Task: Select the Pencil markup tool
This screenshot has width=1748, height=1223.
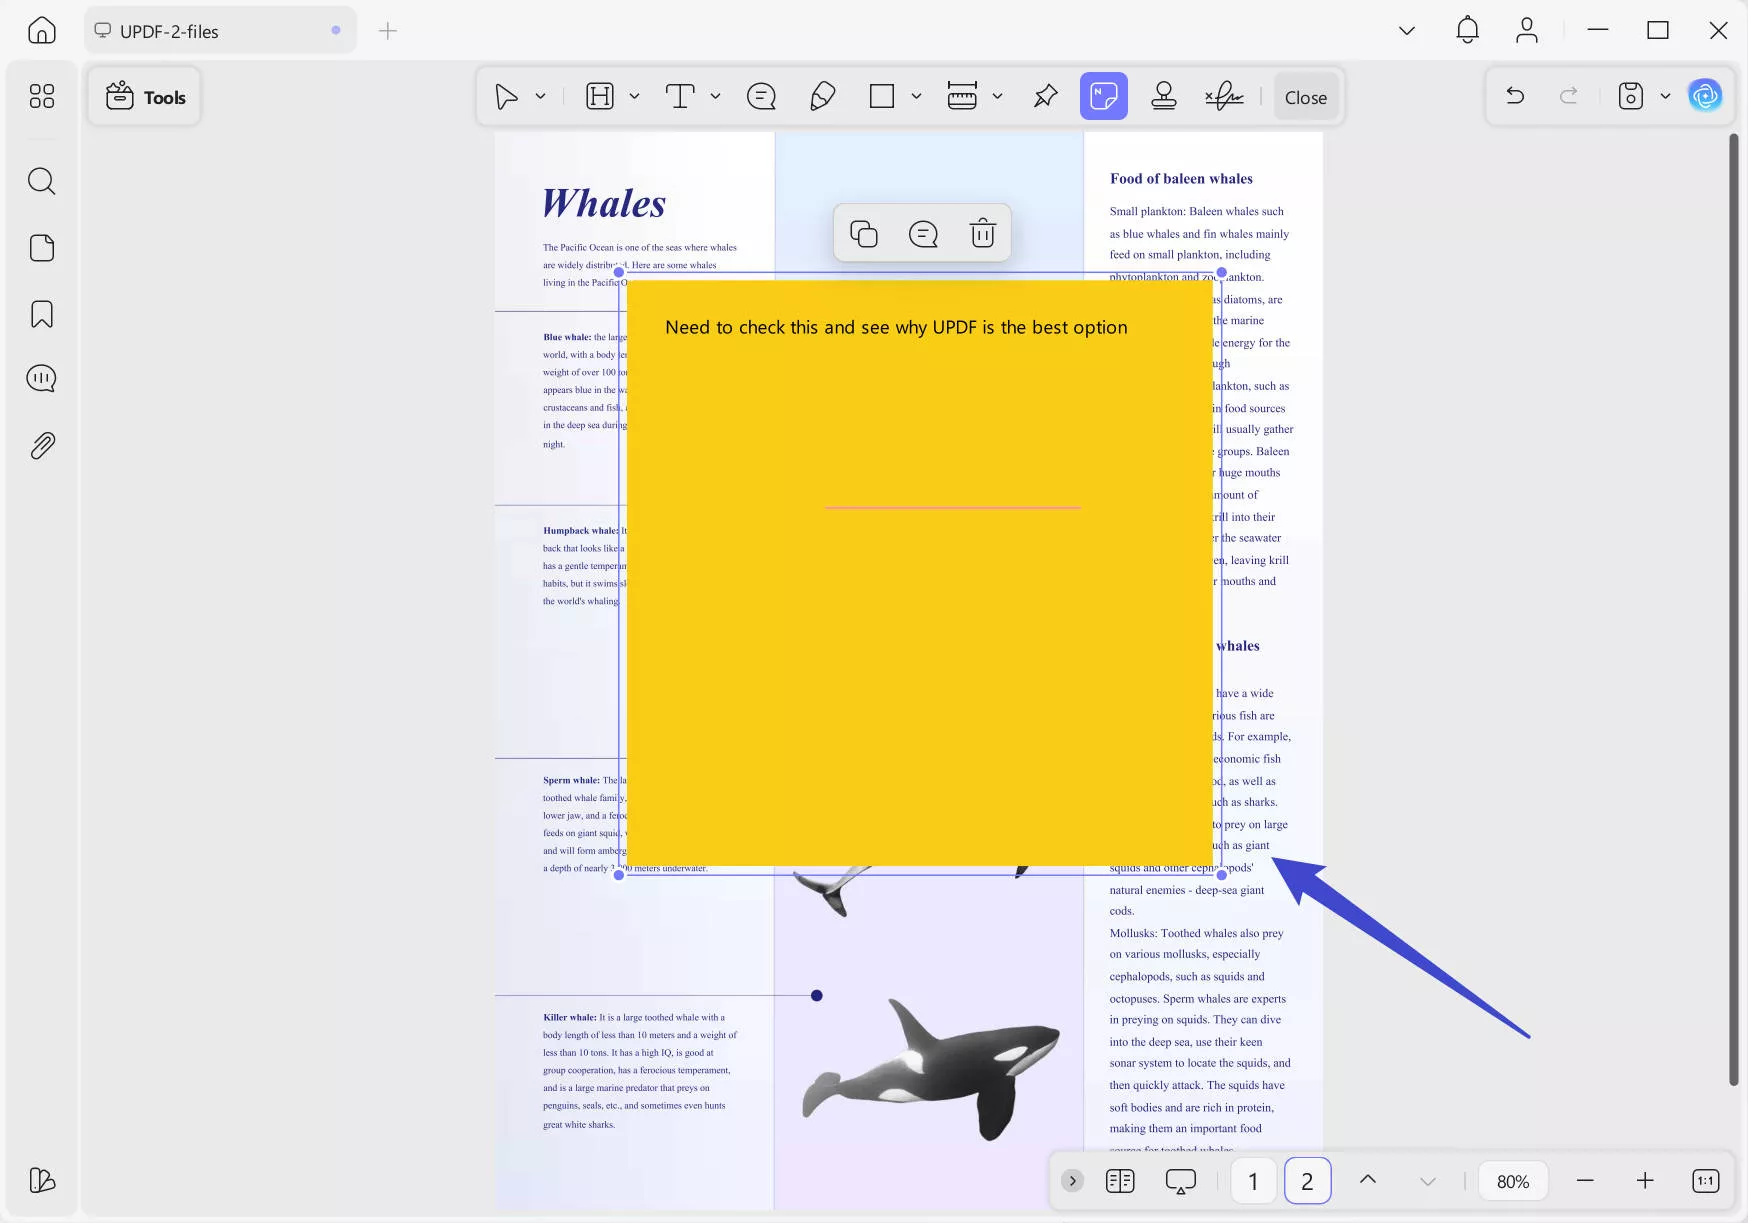Action: click(822, 96)
